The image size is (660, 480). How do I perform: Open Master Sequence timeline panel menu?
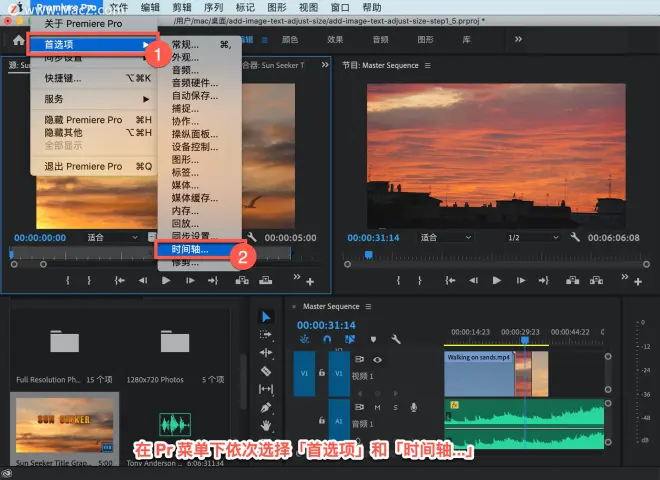(368, 307)
